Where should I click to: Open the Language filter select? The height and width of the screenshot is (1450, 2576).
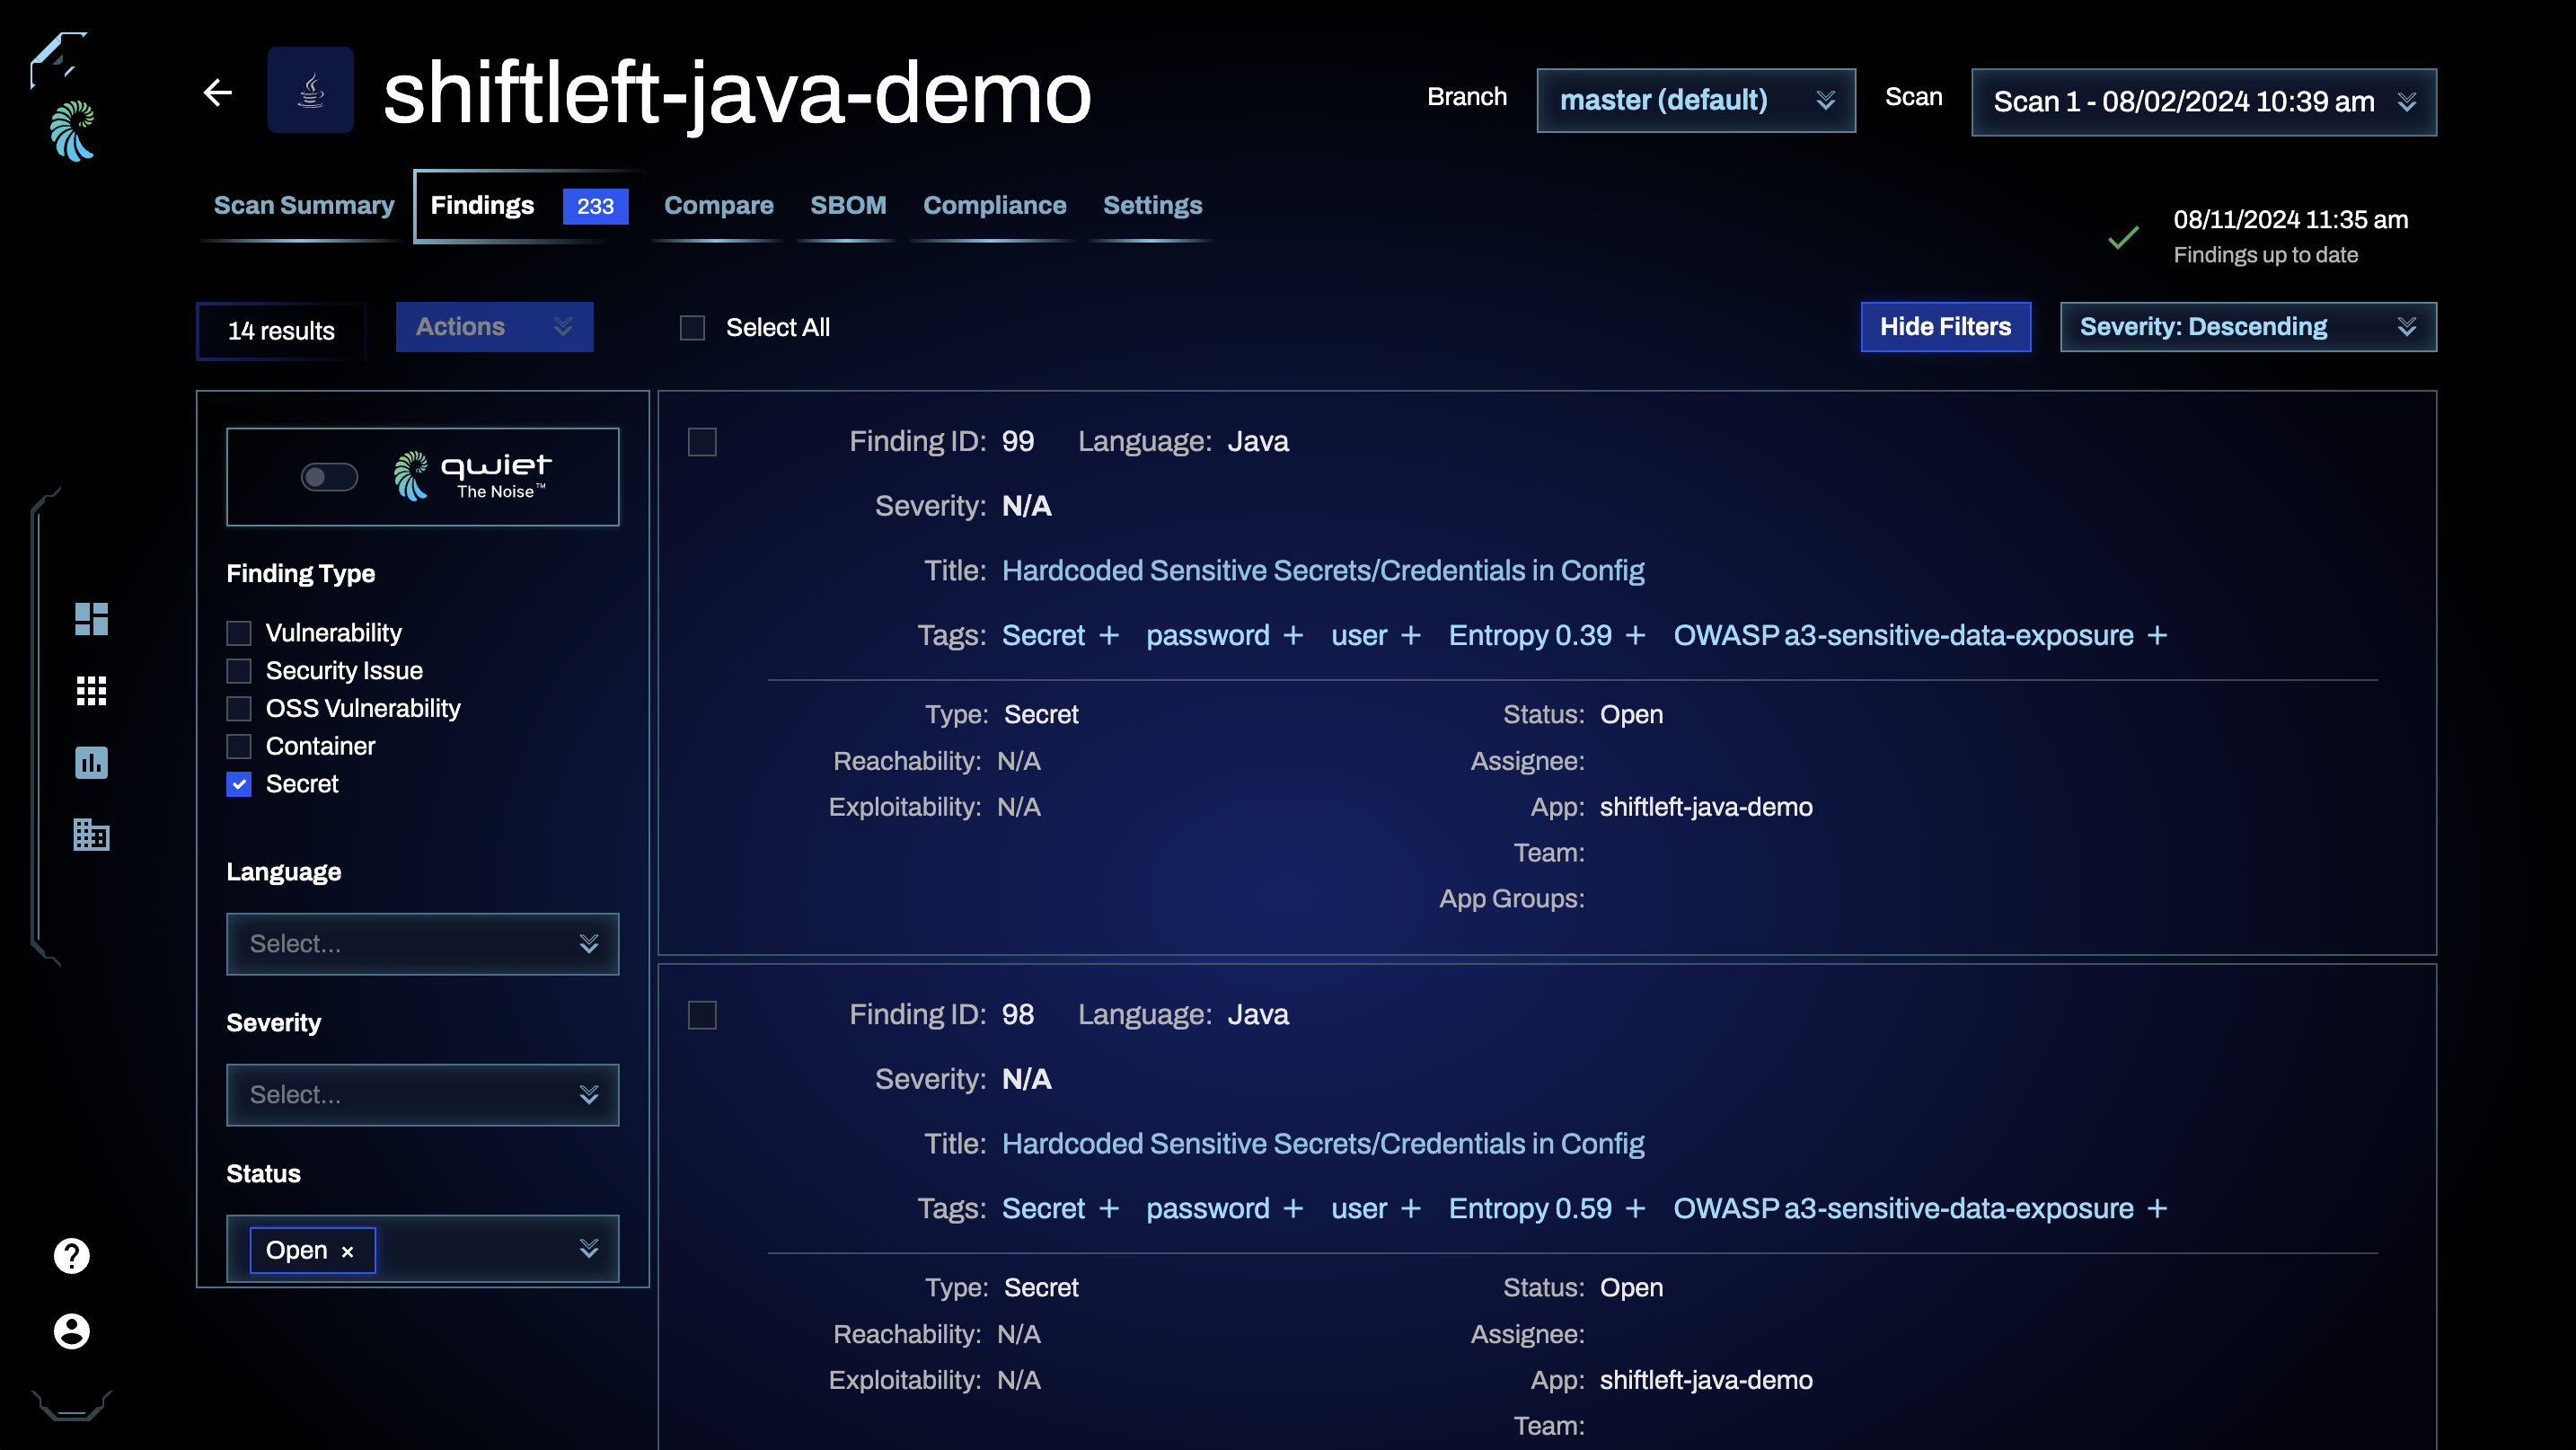point(422,944)
